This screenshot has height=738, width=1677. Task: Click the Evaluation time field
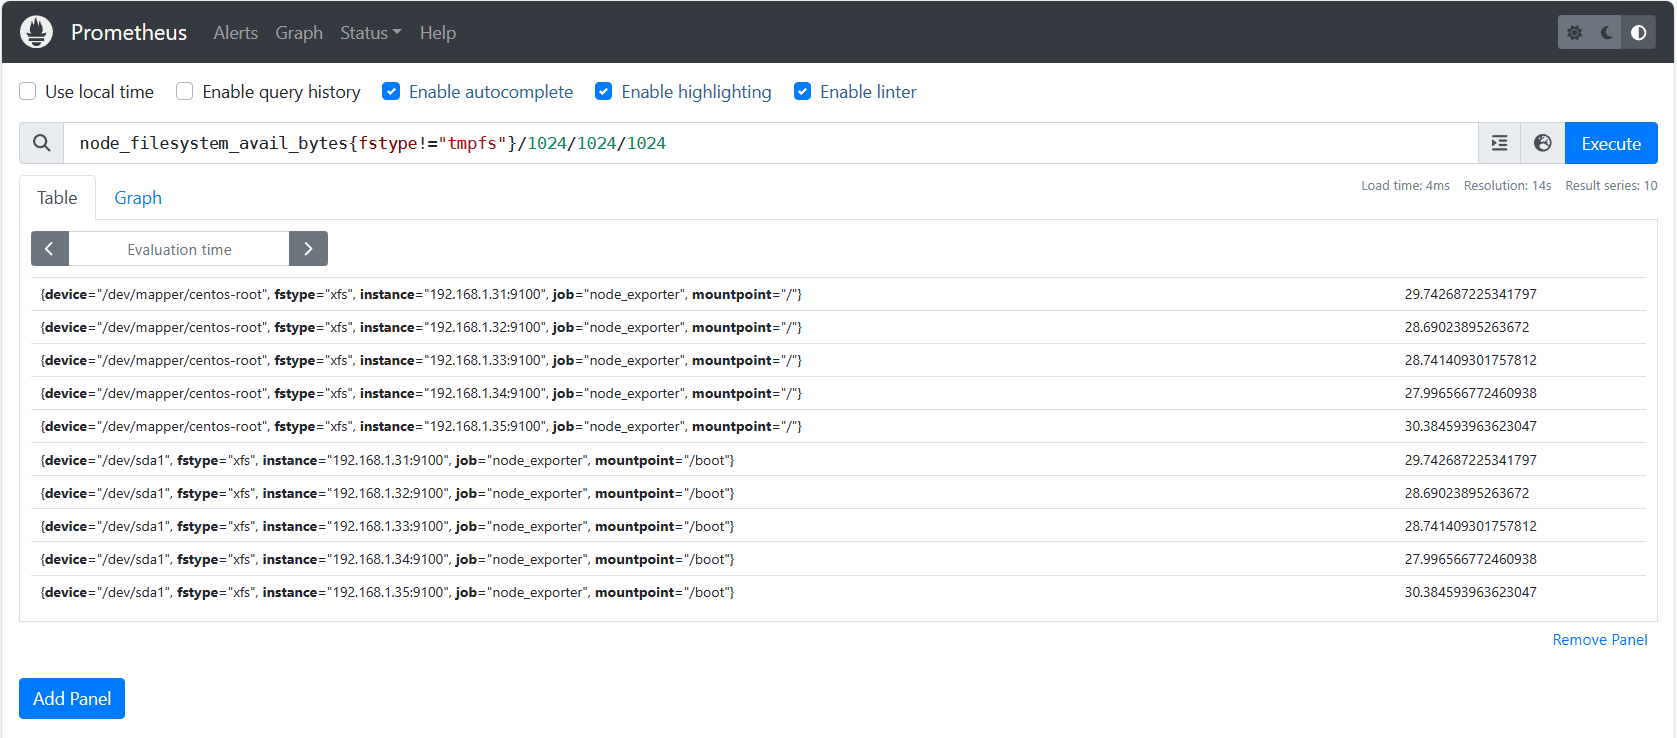pyautogui.click(x=179, y=249)
